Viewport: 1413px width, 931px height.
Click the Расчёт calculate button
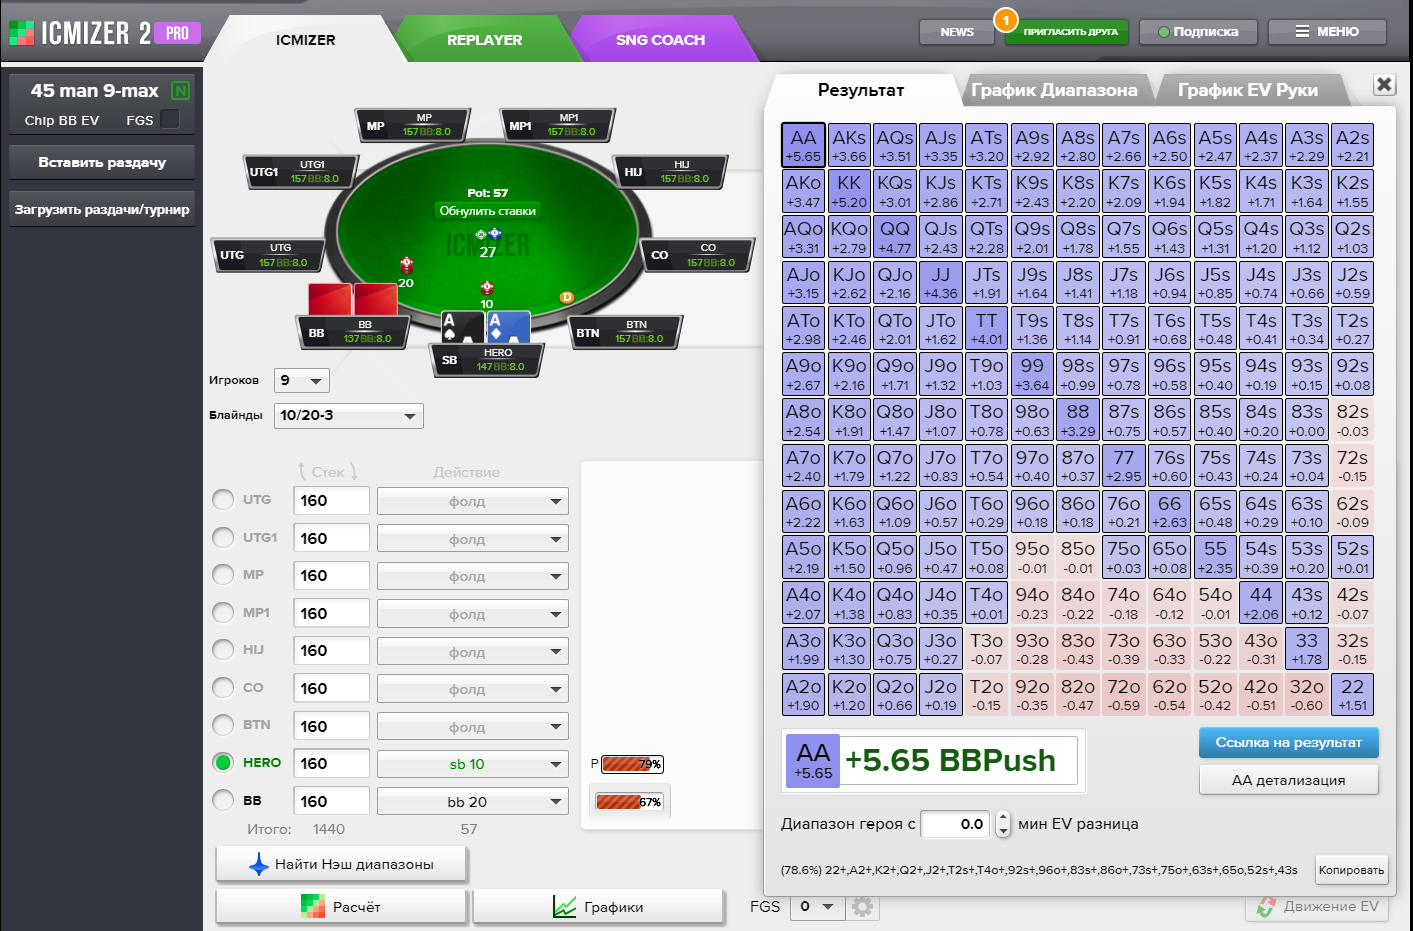pyautogui.click(x=342, y=907)
